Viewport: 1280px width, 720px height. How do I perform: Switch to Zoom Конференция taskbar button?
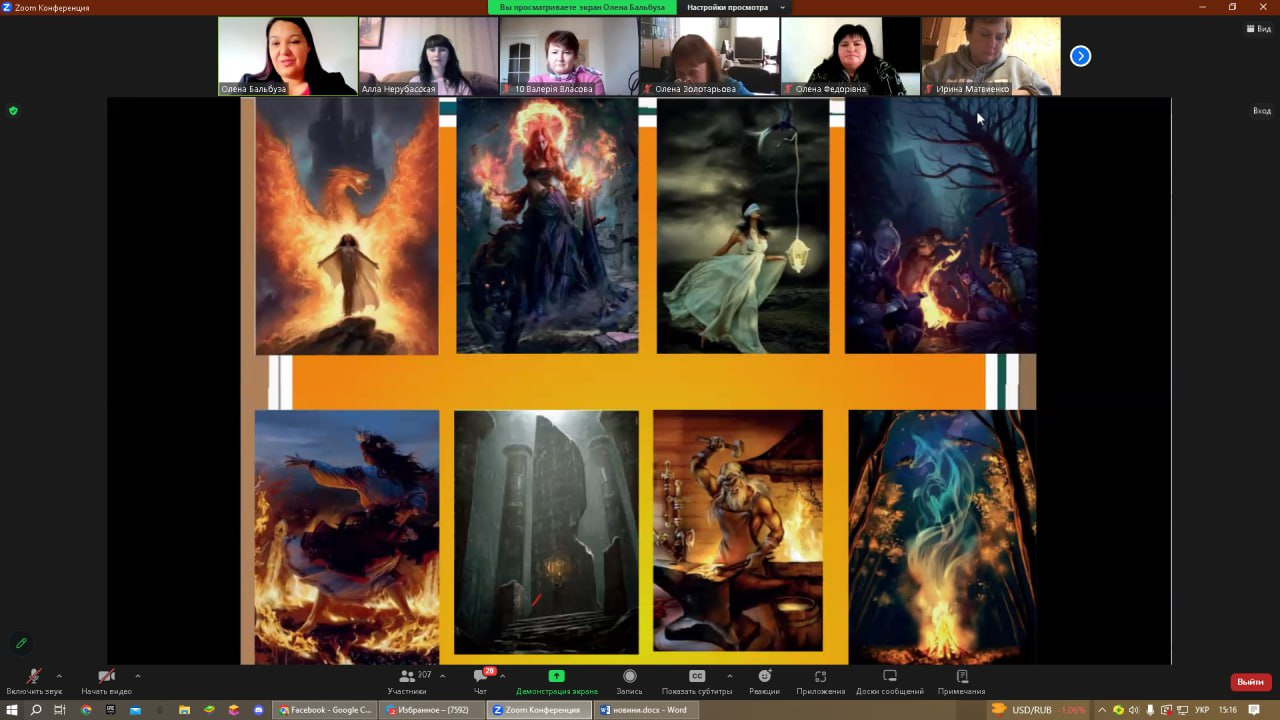pyautogui.click(x=538, y=710)
